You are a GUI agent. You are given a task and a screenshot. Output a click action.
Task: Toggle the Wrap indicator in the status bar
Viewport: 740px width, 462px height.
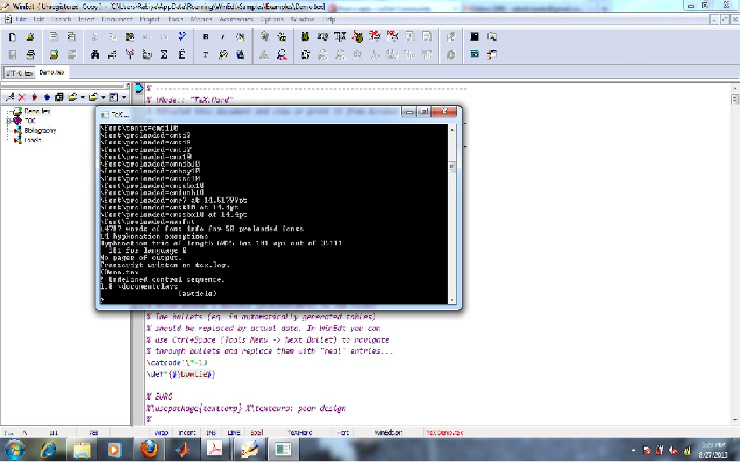pyautogui.click(x=161, y=432)
